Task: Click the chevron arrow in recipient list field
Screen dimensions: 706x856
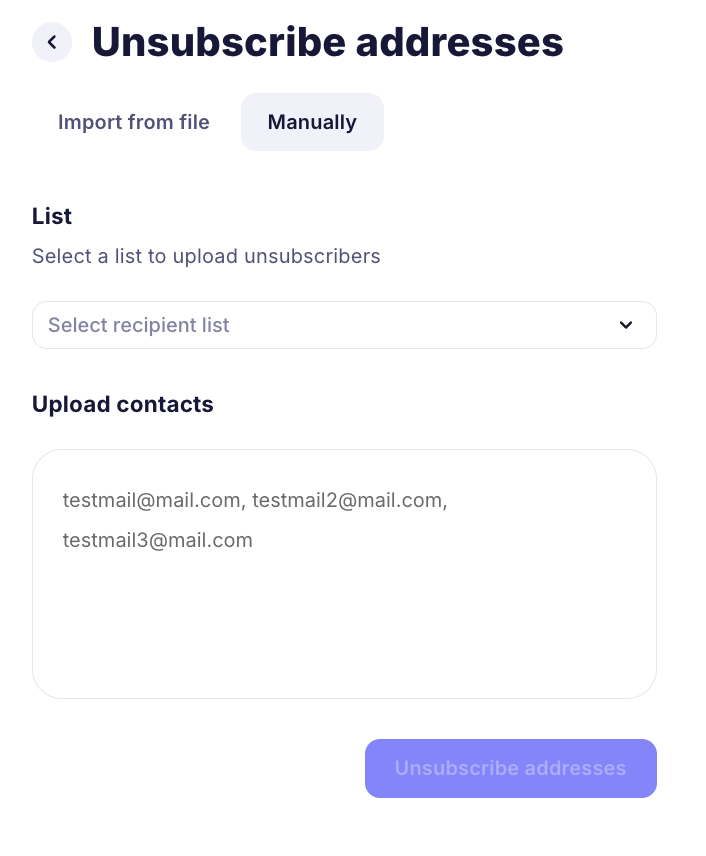Action: 626,325
